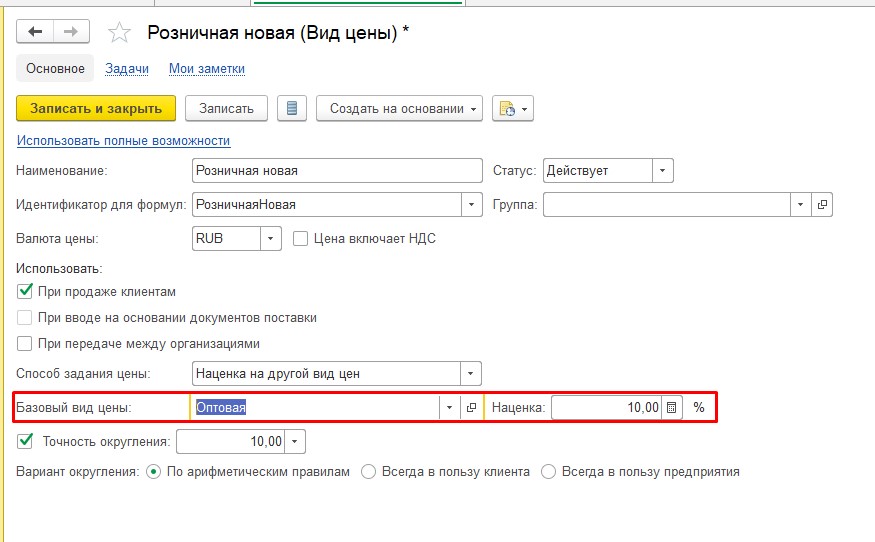Click the Группа input field
Image resolution: width=875 pixels, height=542 pixels.
click(667, 204)
